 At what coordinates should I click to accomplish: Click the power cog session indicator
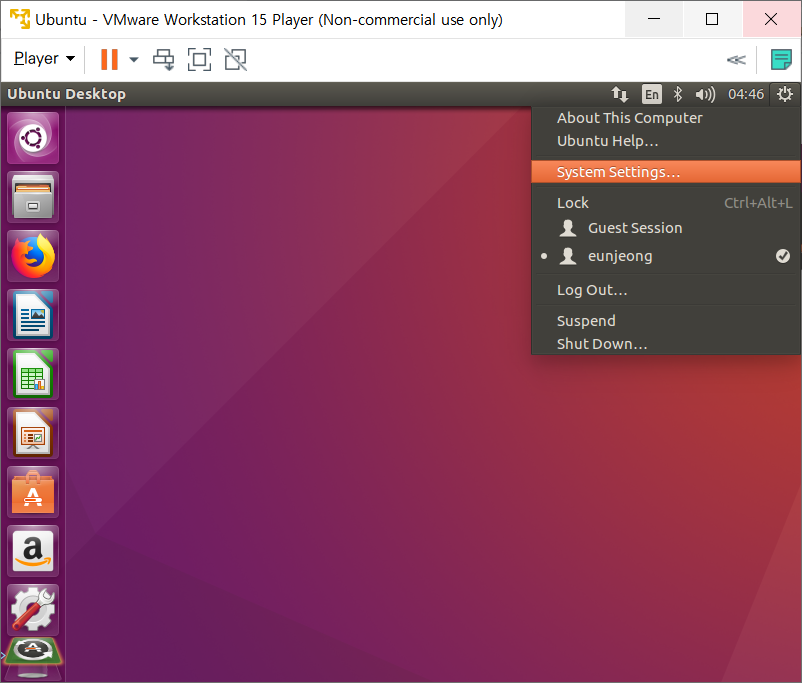pos(785,94)
